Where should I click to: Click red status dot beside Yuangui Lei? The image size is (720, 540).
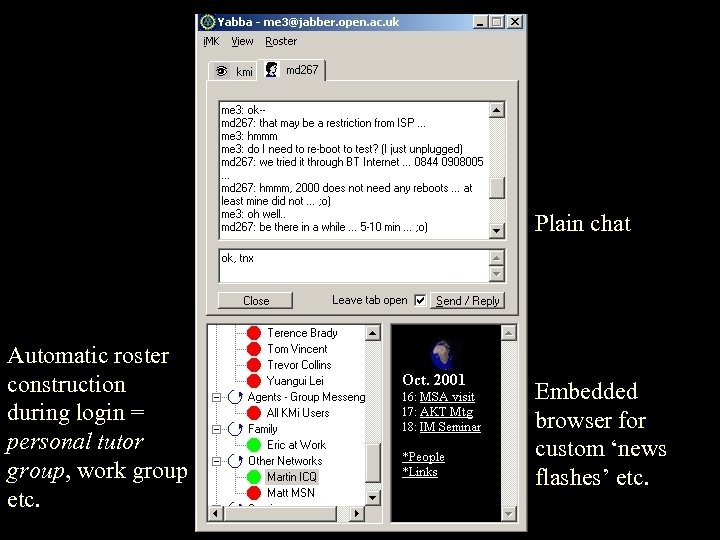tap(253, 381)
